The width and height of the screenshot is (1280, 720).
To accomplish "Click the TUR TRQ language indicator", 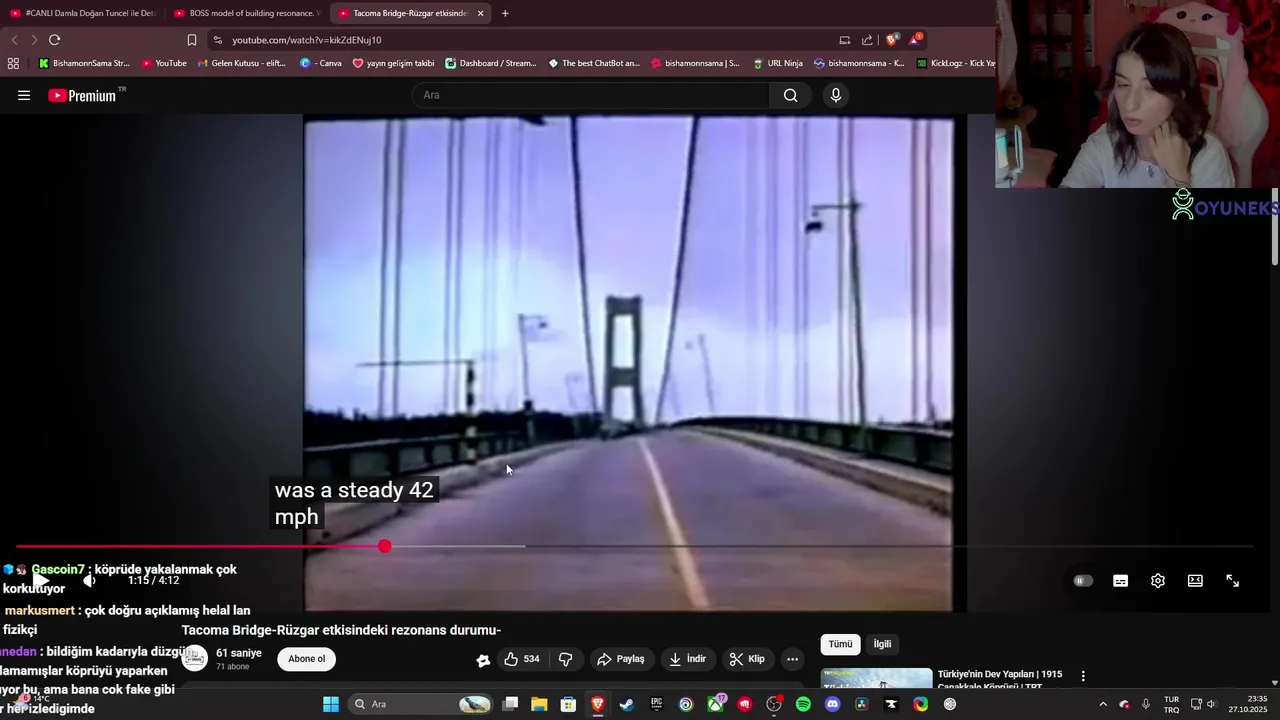I will coord(1171,704).
